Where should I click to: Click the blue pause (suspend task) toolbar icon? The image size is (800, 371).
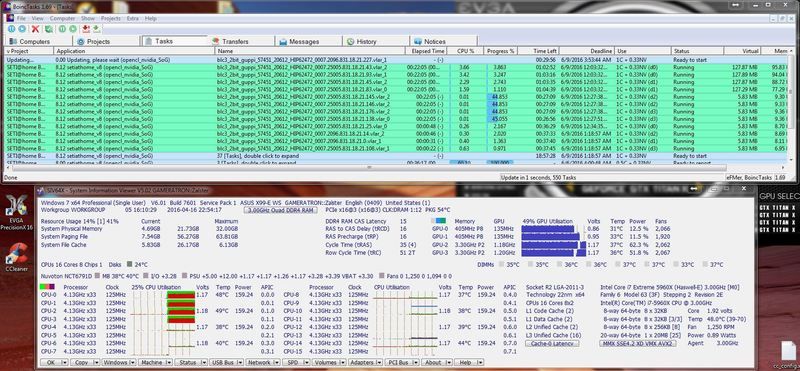coord(11,29)
